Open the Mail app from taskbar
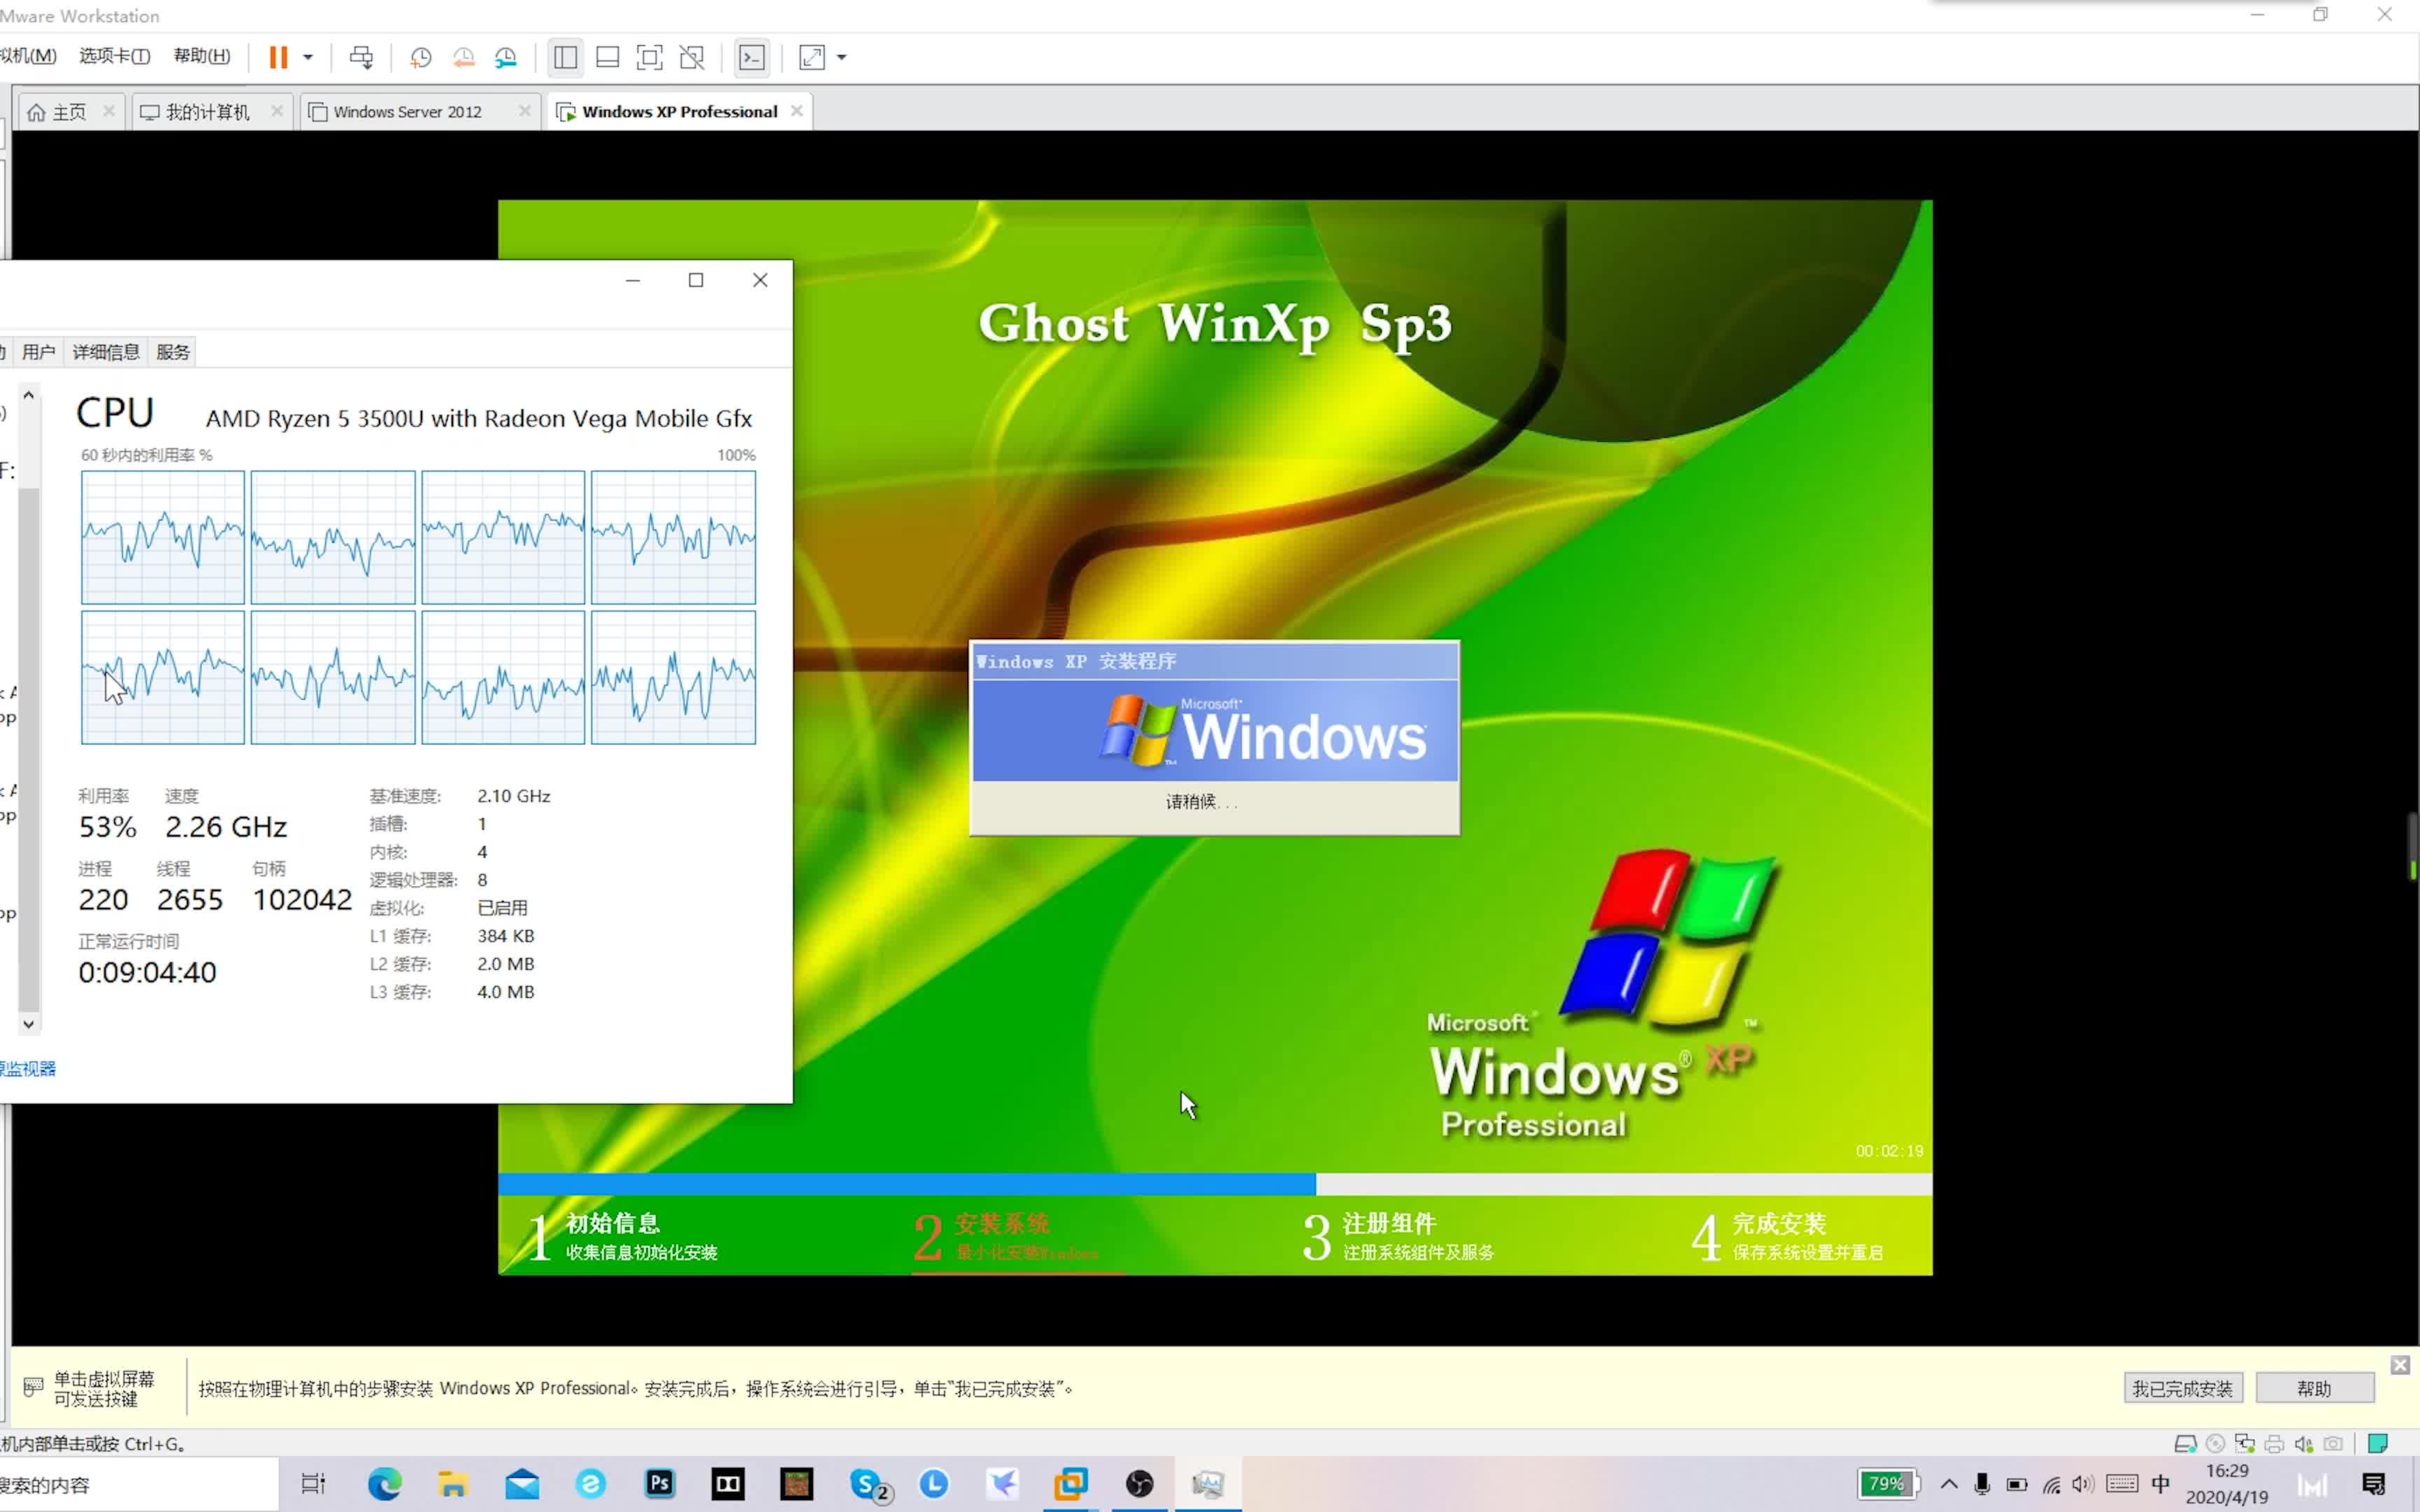The image size is (2420, 1512). tap(522, 1484)
